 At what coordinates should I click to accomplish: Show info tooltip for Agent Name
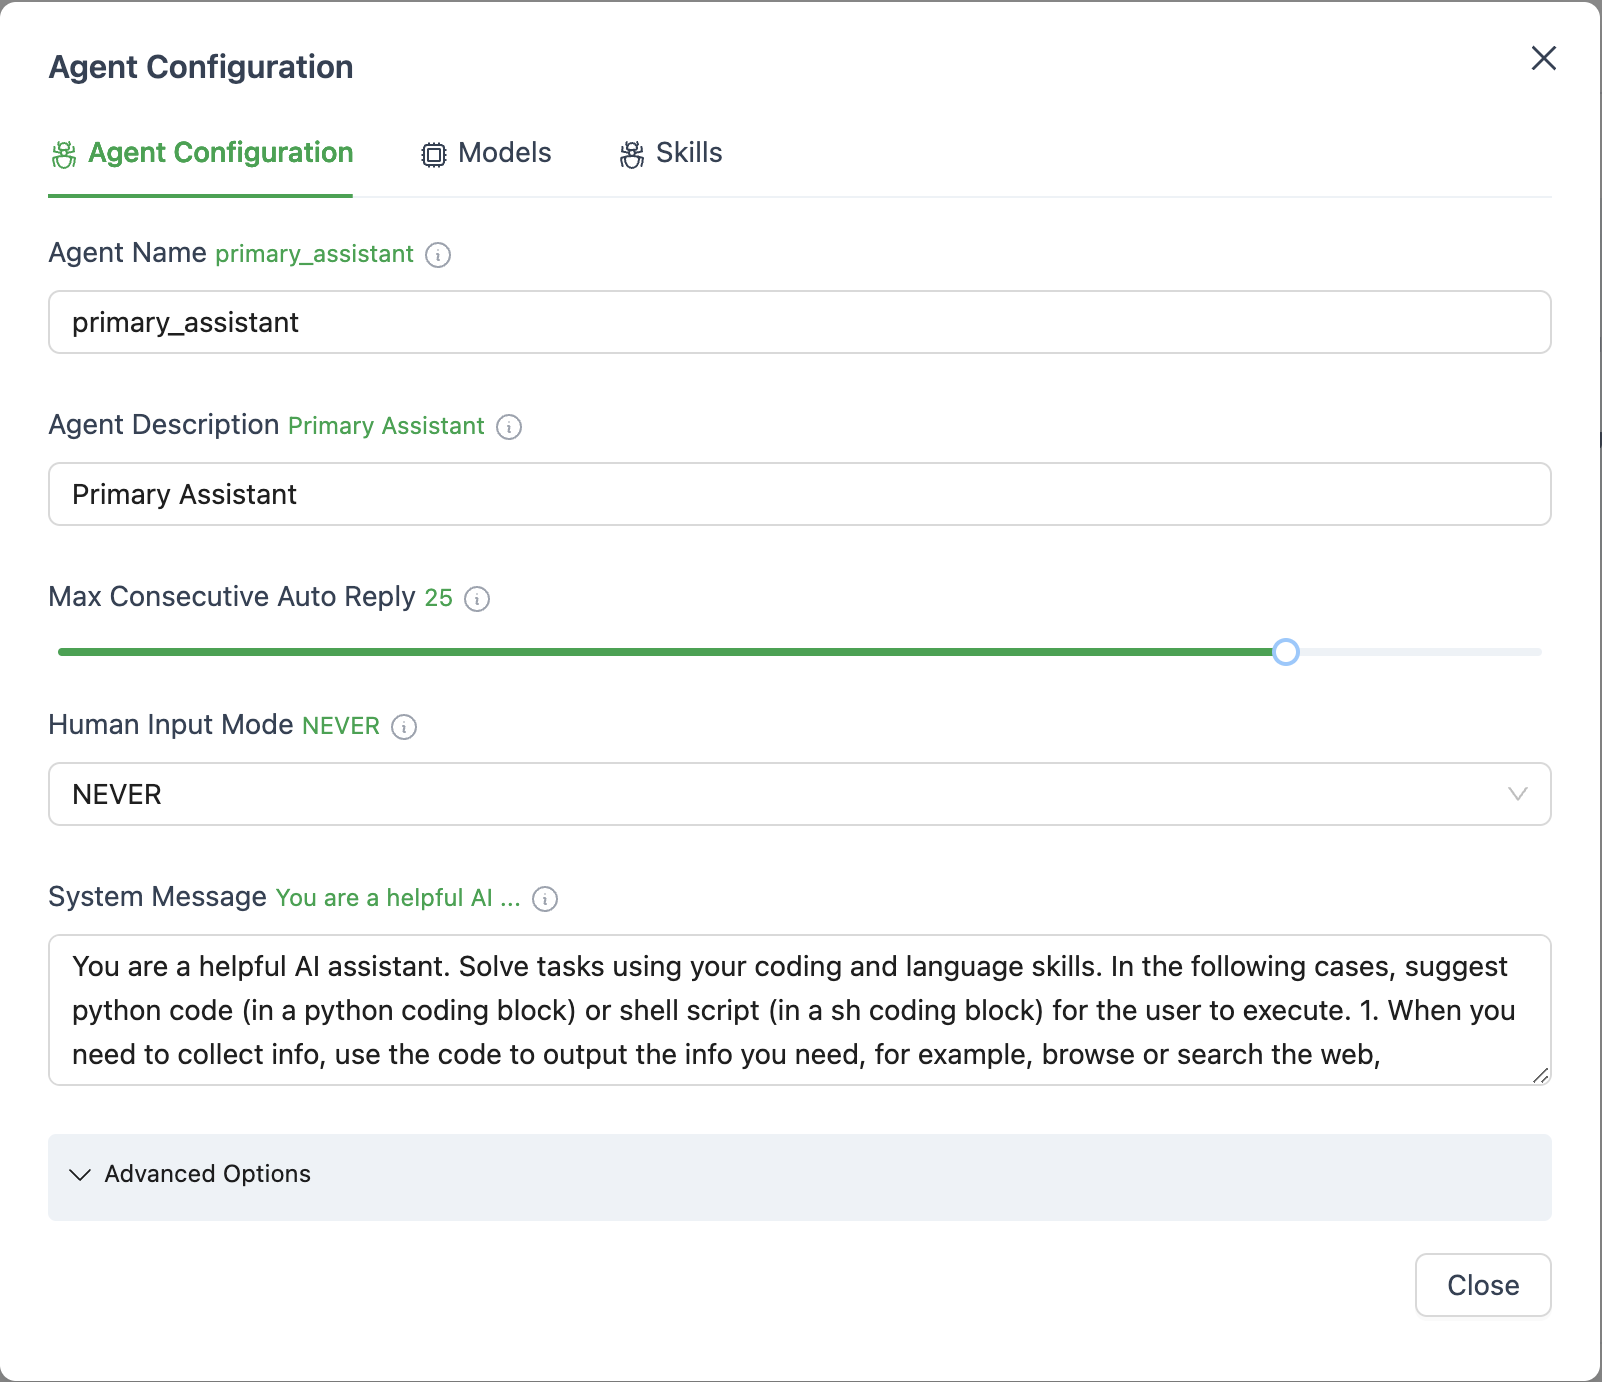(x=438, y=255)
